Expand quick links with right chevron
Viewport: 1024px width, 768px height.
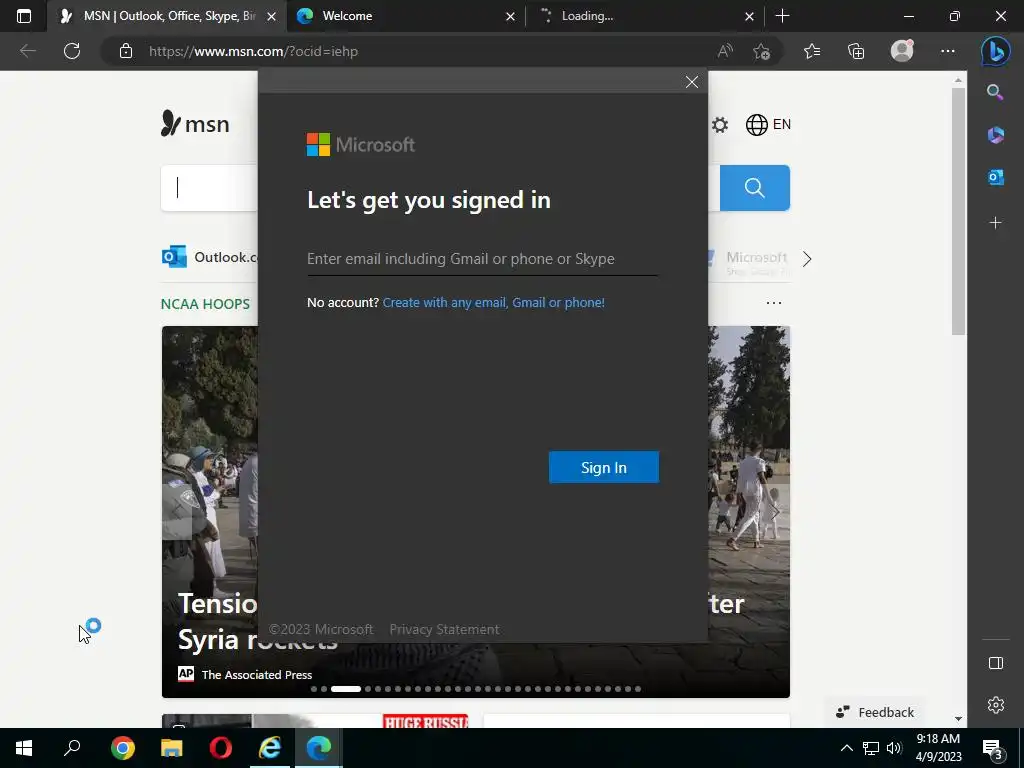[807, 259]
